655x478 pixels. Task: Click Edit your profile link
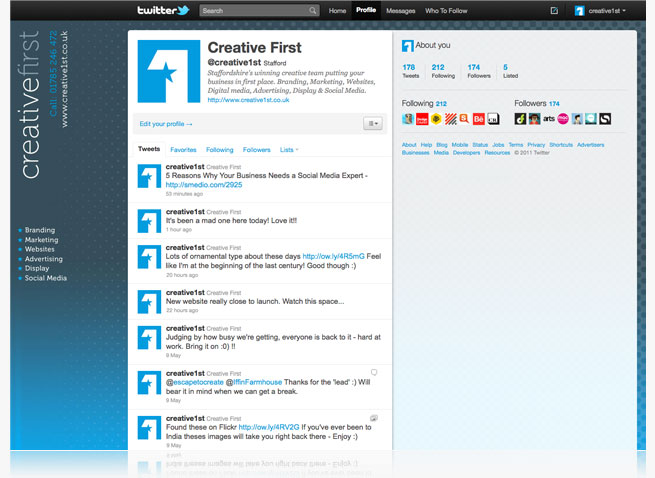pos(166,124)
